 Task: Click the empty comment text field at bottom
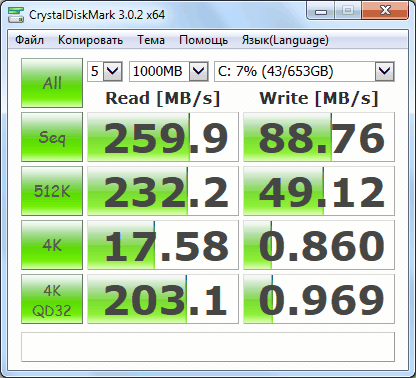point(208,347)
